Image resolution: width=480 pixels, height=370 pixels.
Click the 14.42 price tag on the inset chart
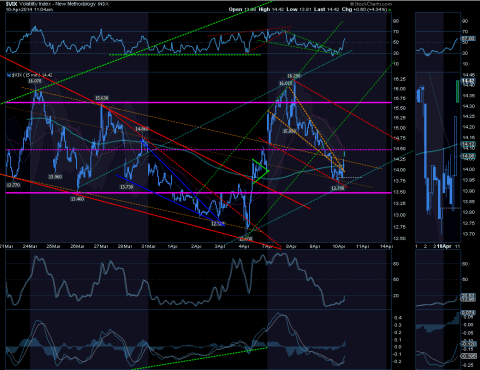click(x=468, y=81)
